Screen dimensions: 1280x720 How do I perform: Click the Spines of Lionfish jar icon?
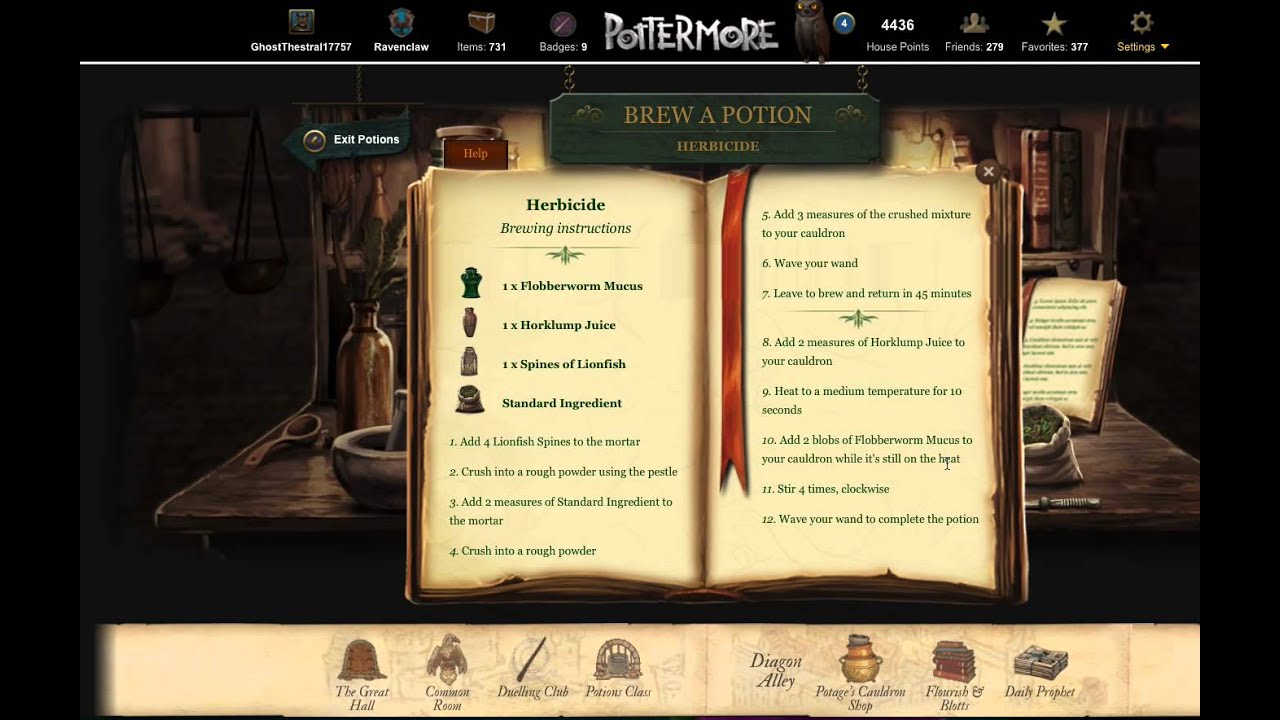coord(470,362)
